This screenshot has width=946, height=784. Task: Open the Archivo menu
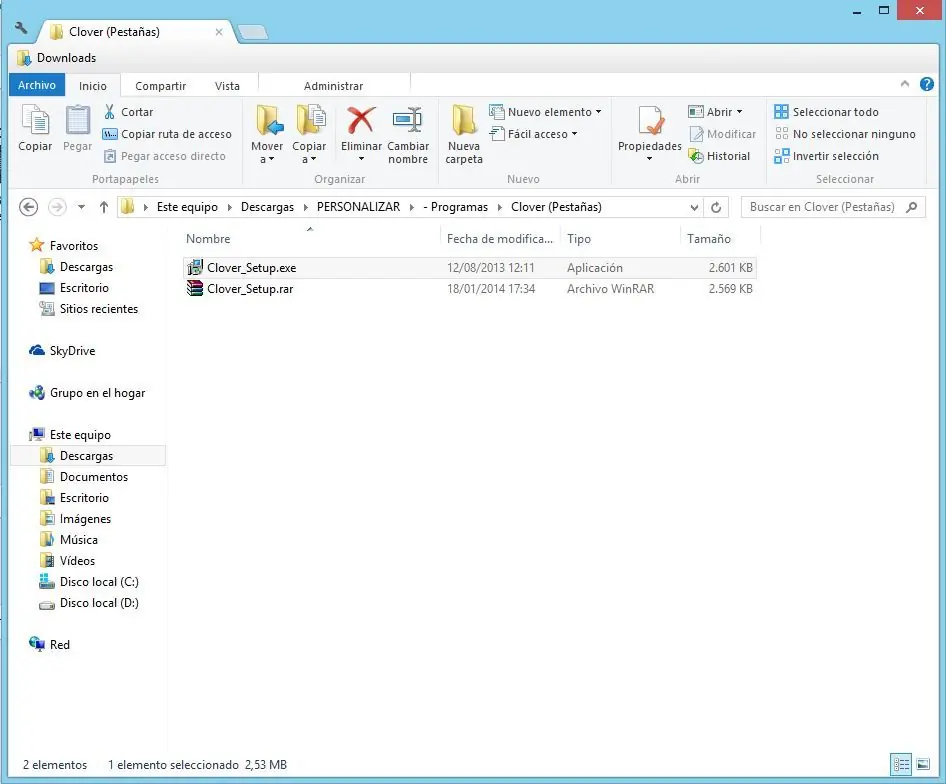37,85
